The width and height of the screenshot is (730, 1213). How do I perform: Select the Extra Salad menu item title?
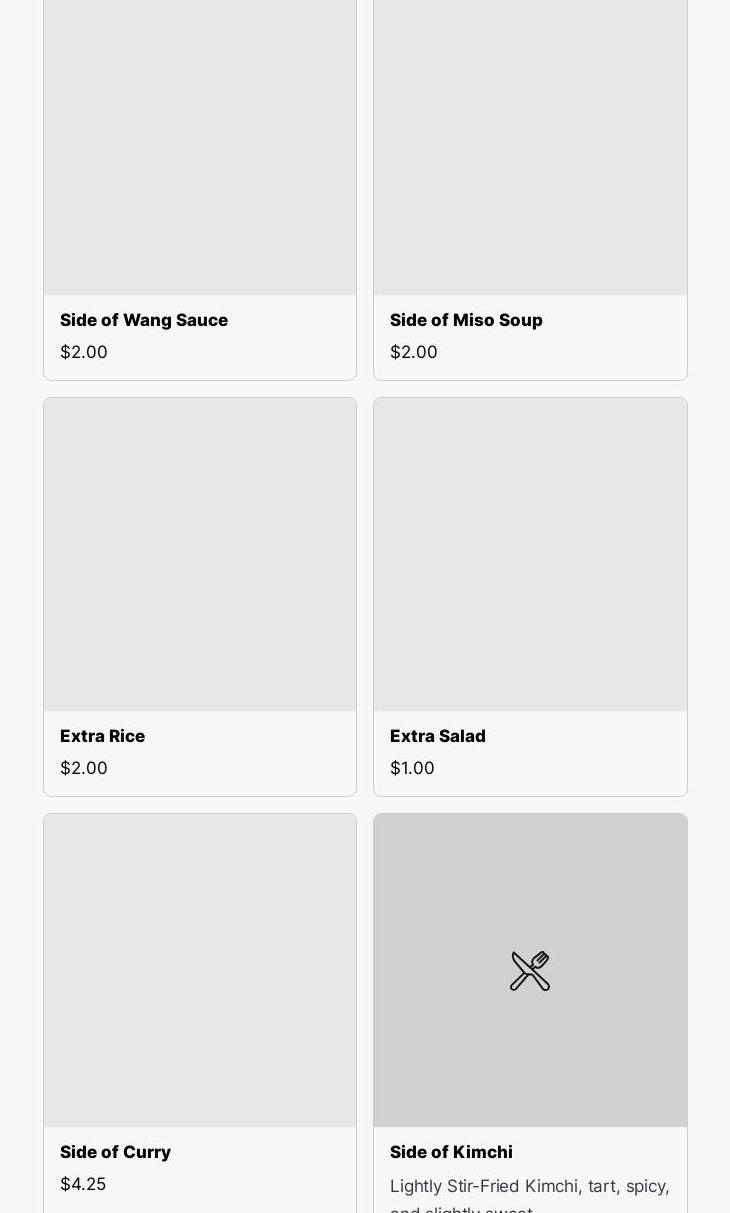tap(438, 736)
